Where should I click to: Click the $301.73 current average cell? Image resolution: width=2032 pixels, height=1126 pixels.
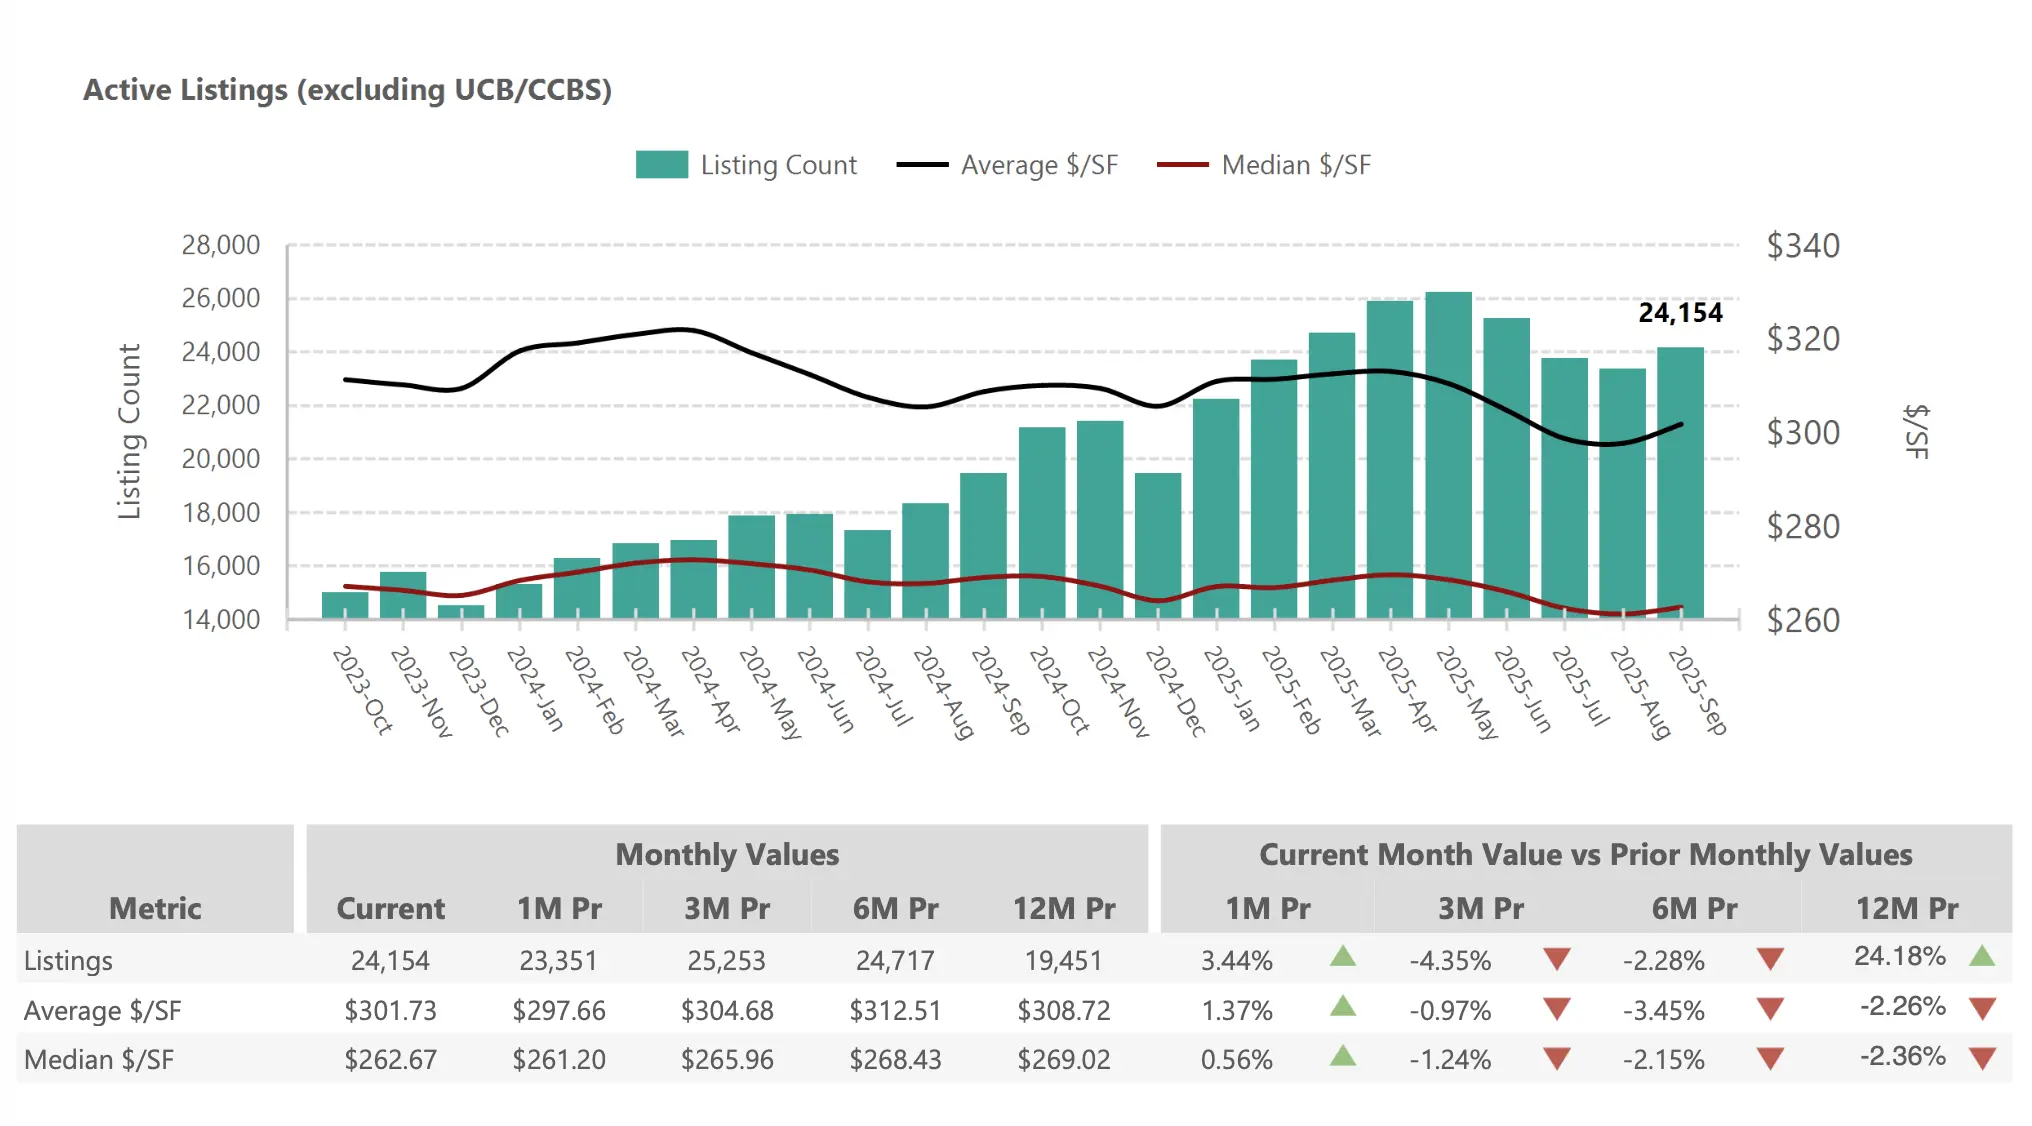(390, 1010)
